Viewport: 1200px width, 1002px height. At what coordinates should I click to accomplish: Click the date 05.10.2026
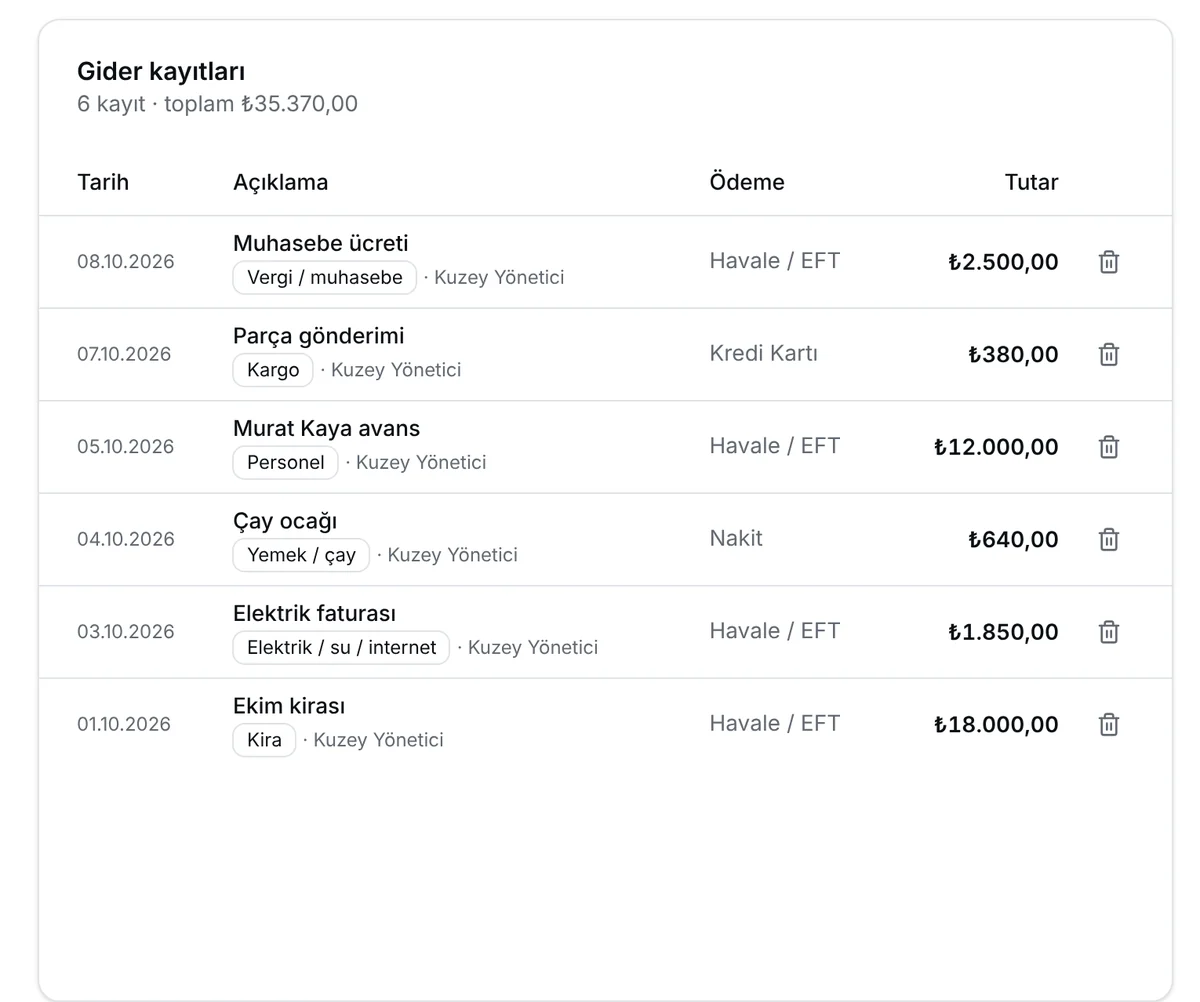126,447
